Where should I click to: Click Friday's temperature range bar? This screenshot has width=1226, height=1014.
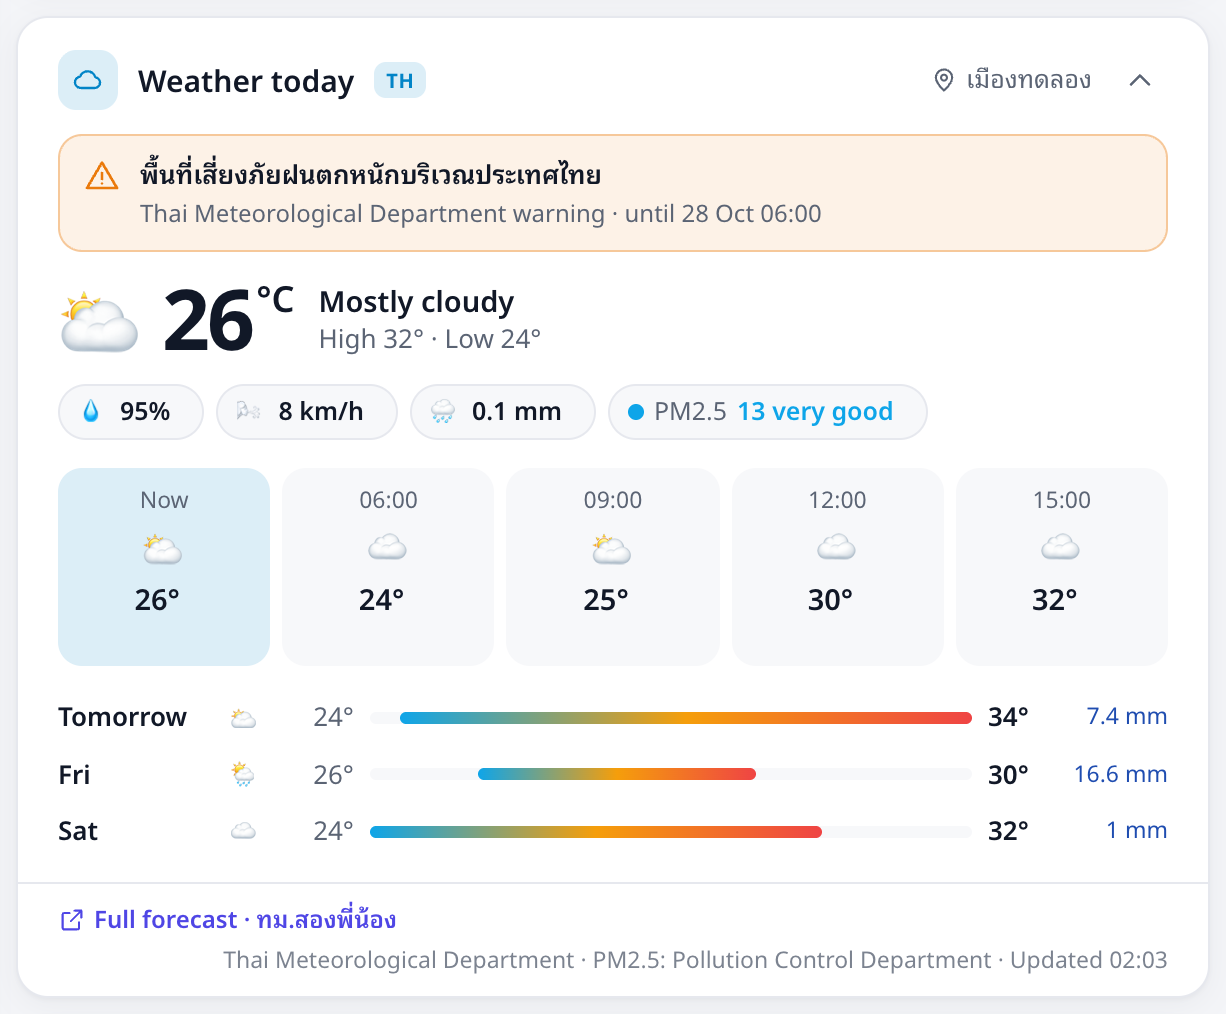(x=671, y=774)
